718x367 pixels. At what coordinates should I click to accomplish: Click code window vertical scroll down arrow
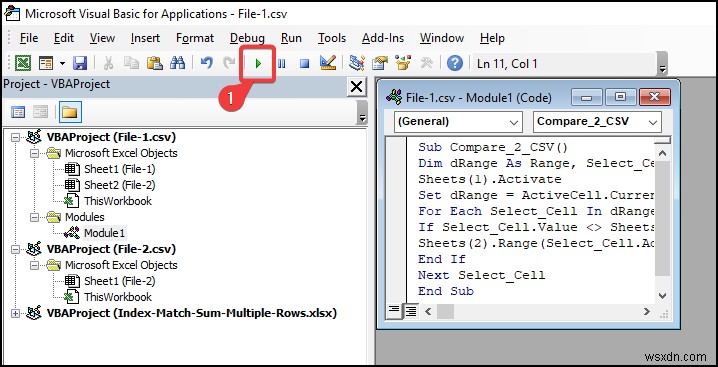coord(663,296)
